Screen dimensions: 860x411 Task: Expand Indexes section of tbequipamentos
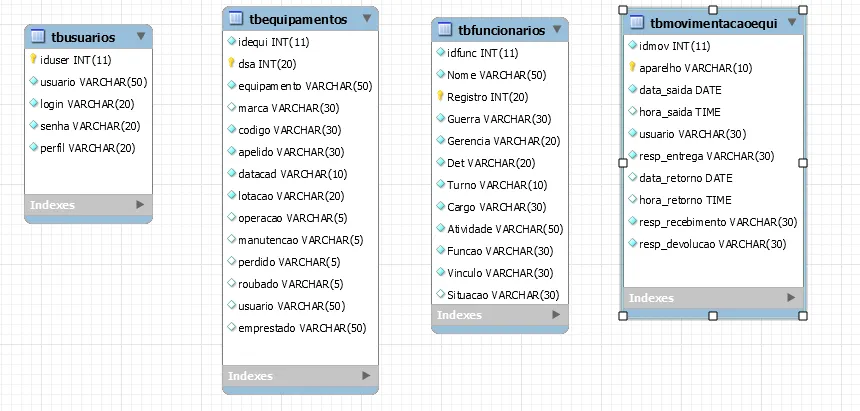point(366,376)
